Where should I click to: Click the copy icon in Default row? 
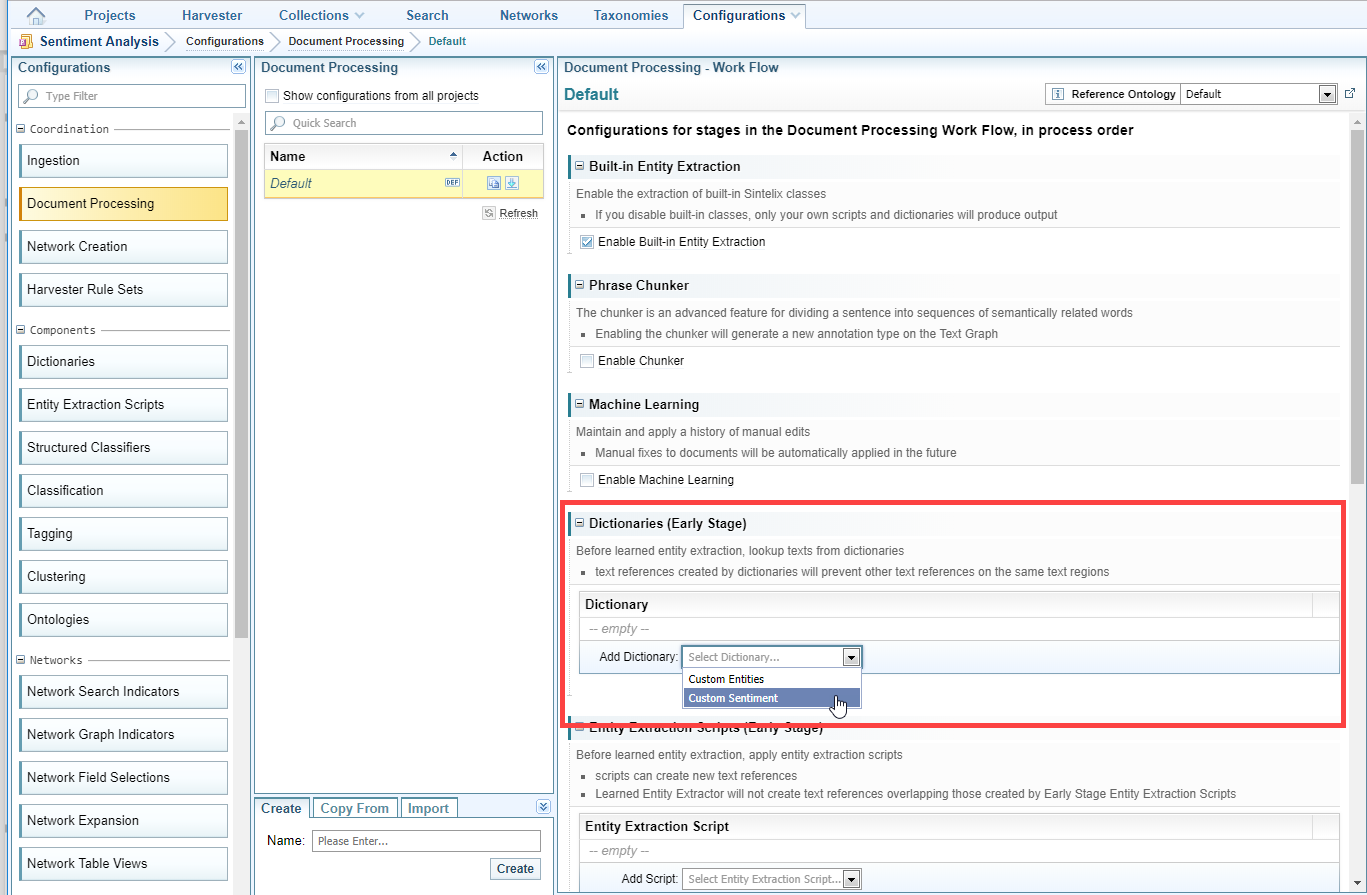tap(494, 183)
